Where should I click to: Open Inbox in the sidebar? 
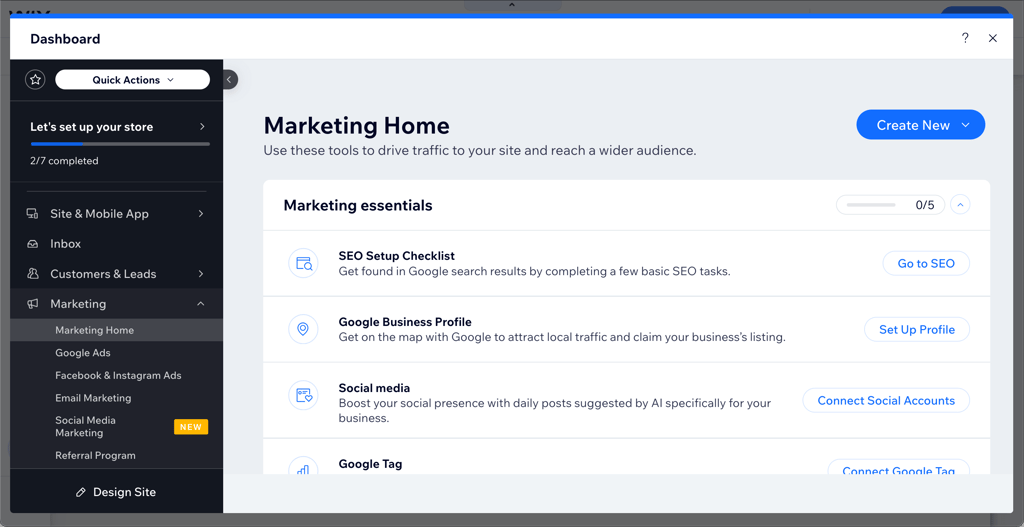(x=116, y=244)
